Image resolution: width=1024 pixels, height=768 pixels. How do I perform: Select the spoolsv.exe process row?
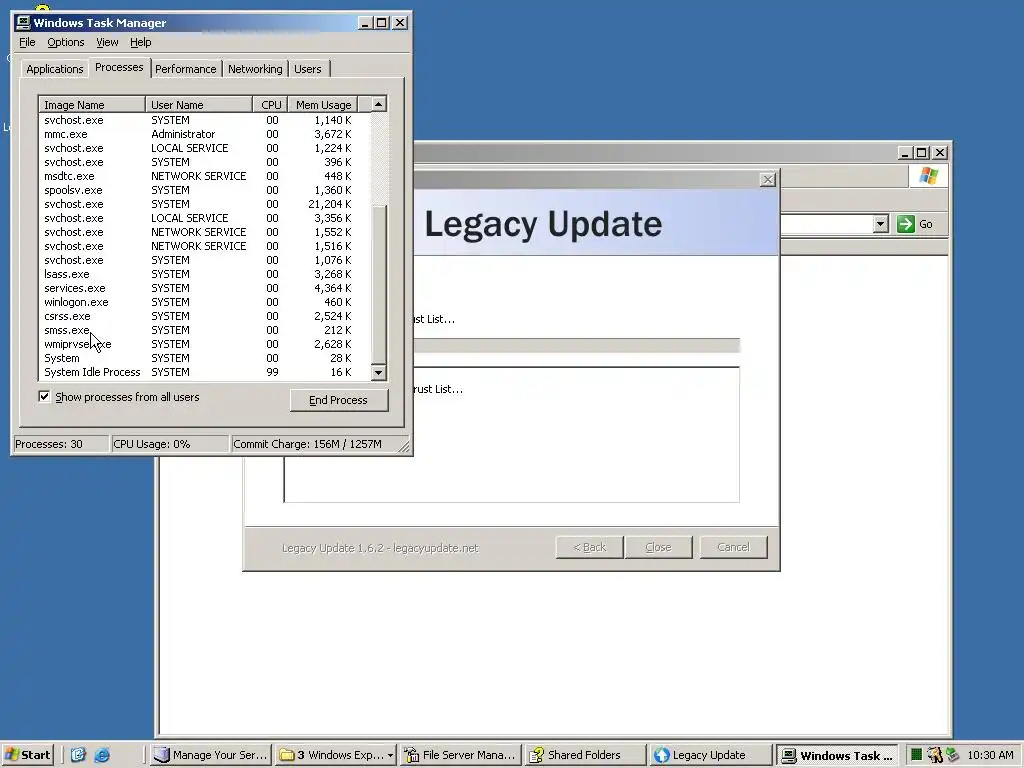[204, 190]
